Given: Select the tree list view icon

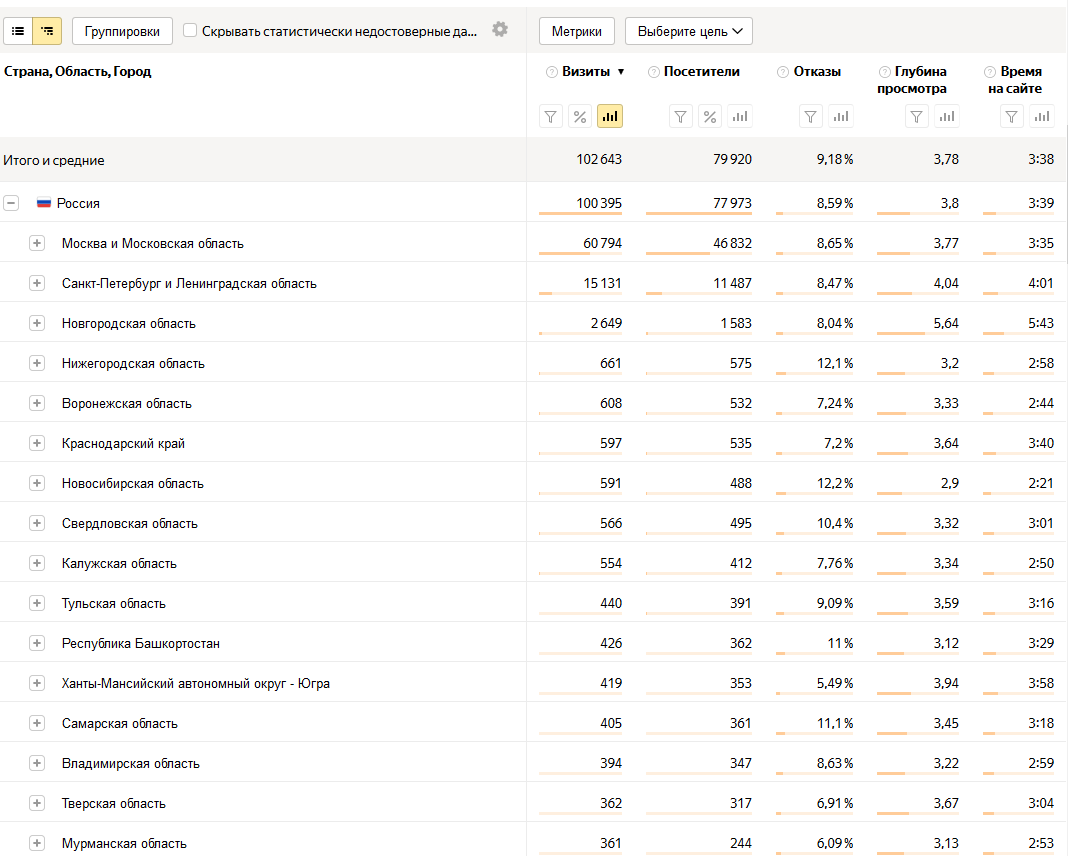Looking at the screenshot, I should tap(46, 31).
